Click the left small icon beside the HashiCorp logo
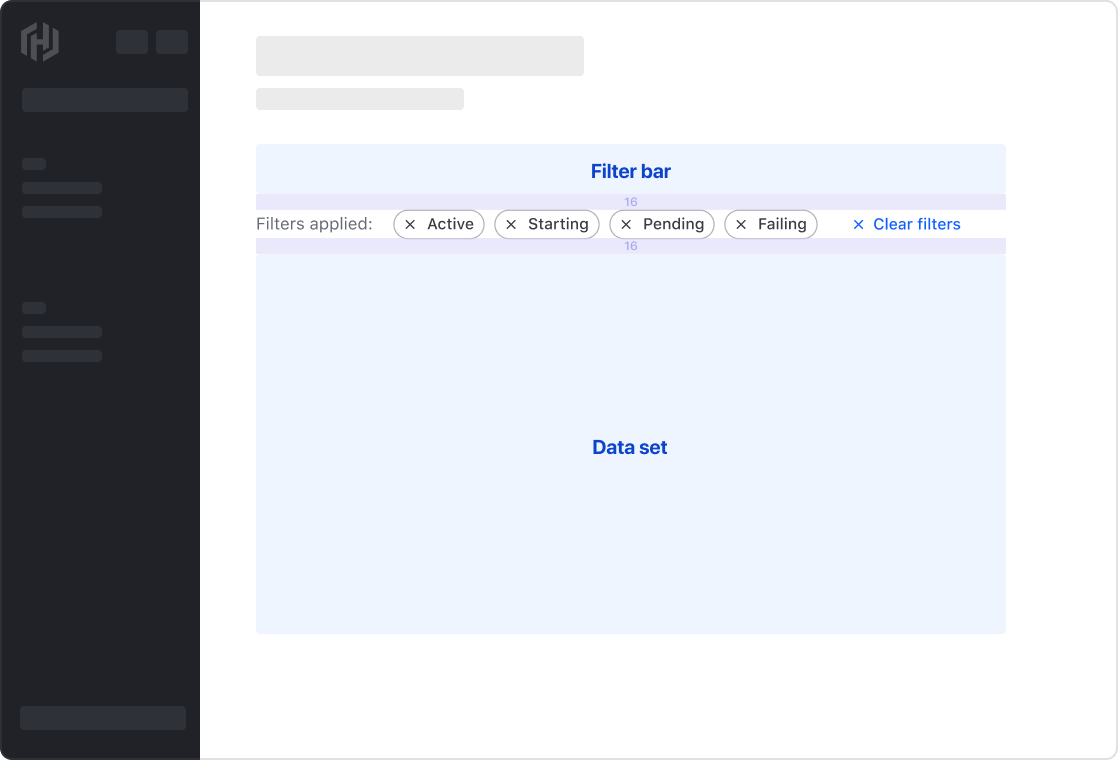 (x=131, y=42)
